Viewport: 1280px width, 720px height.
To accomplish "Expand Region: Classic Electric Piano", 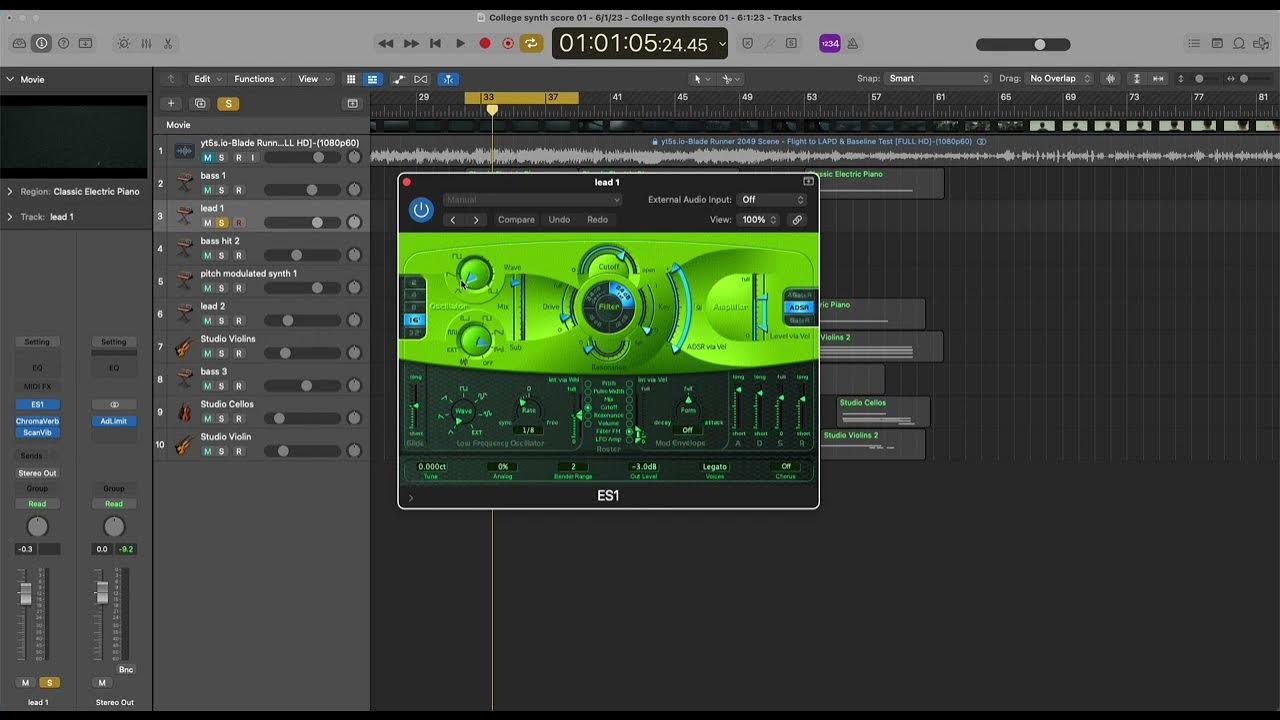I will (10, 191).
